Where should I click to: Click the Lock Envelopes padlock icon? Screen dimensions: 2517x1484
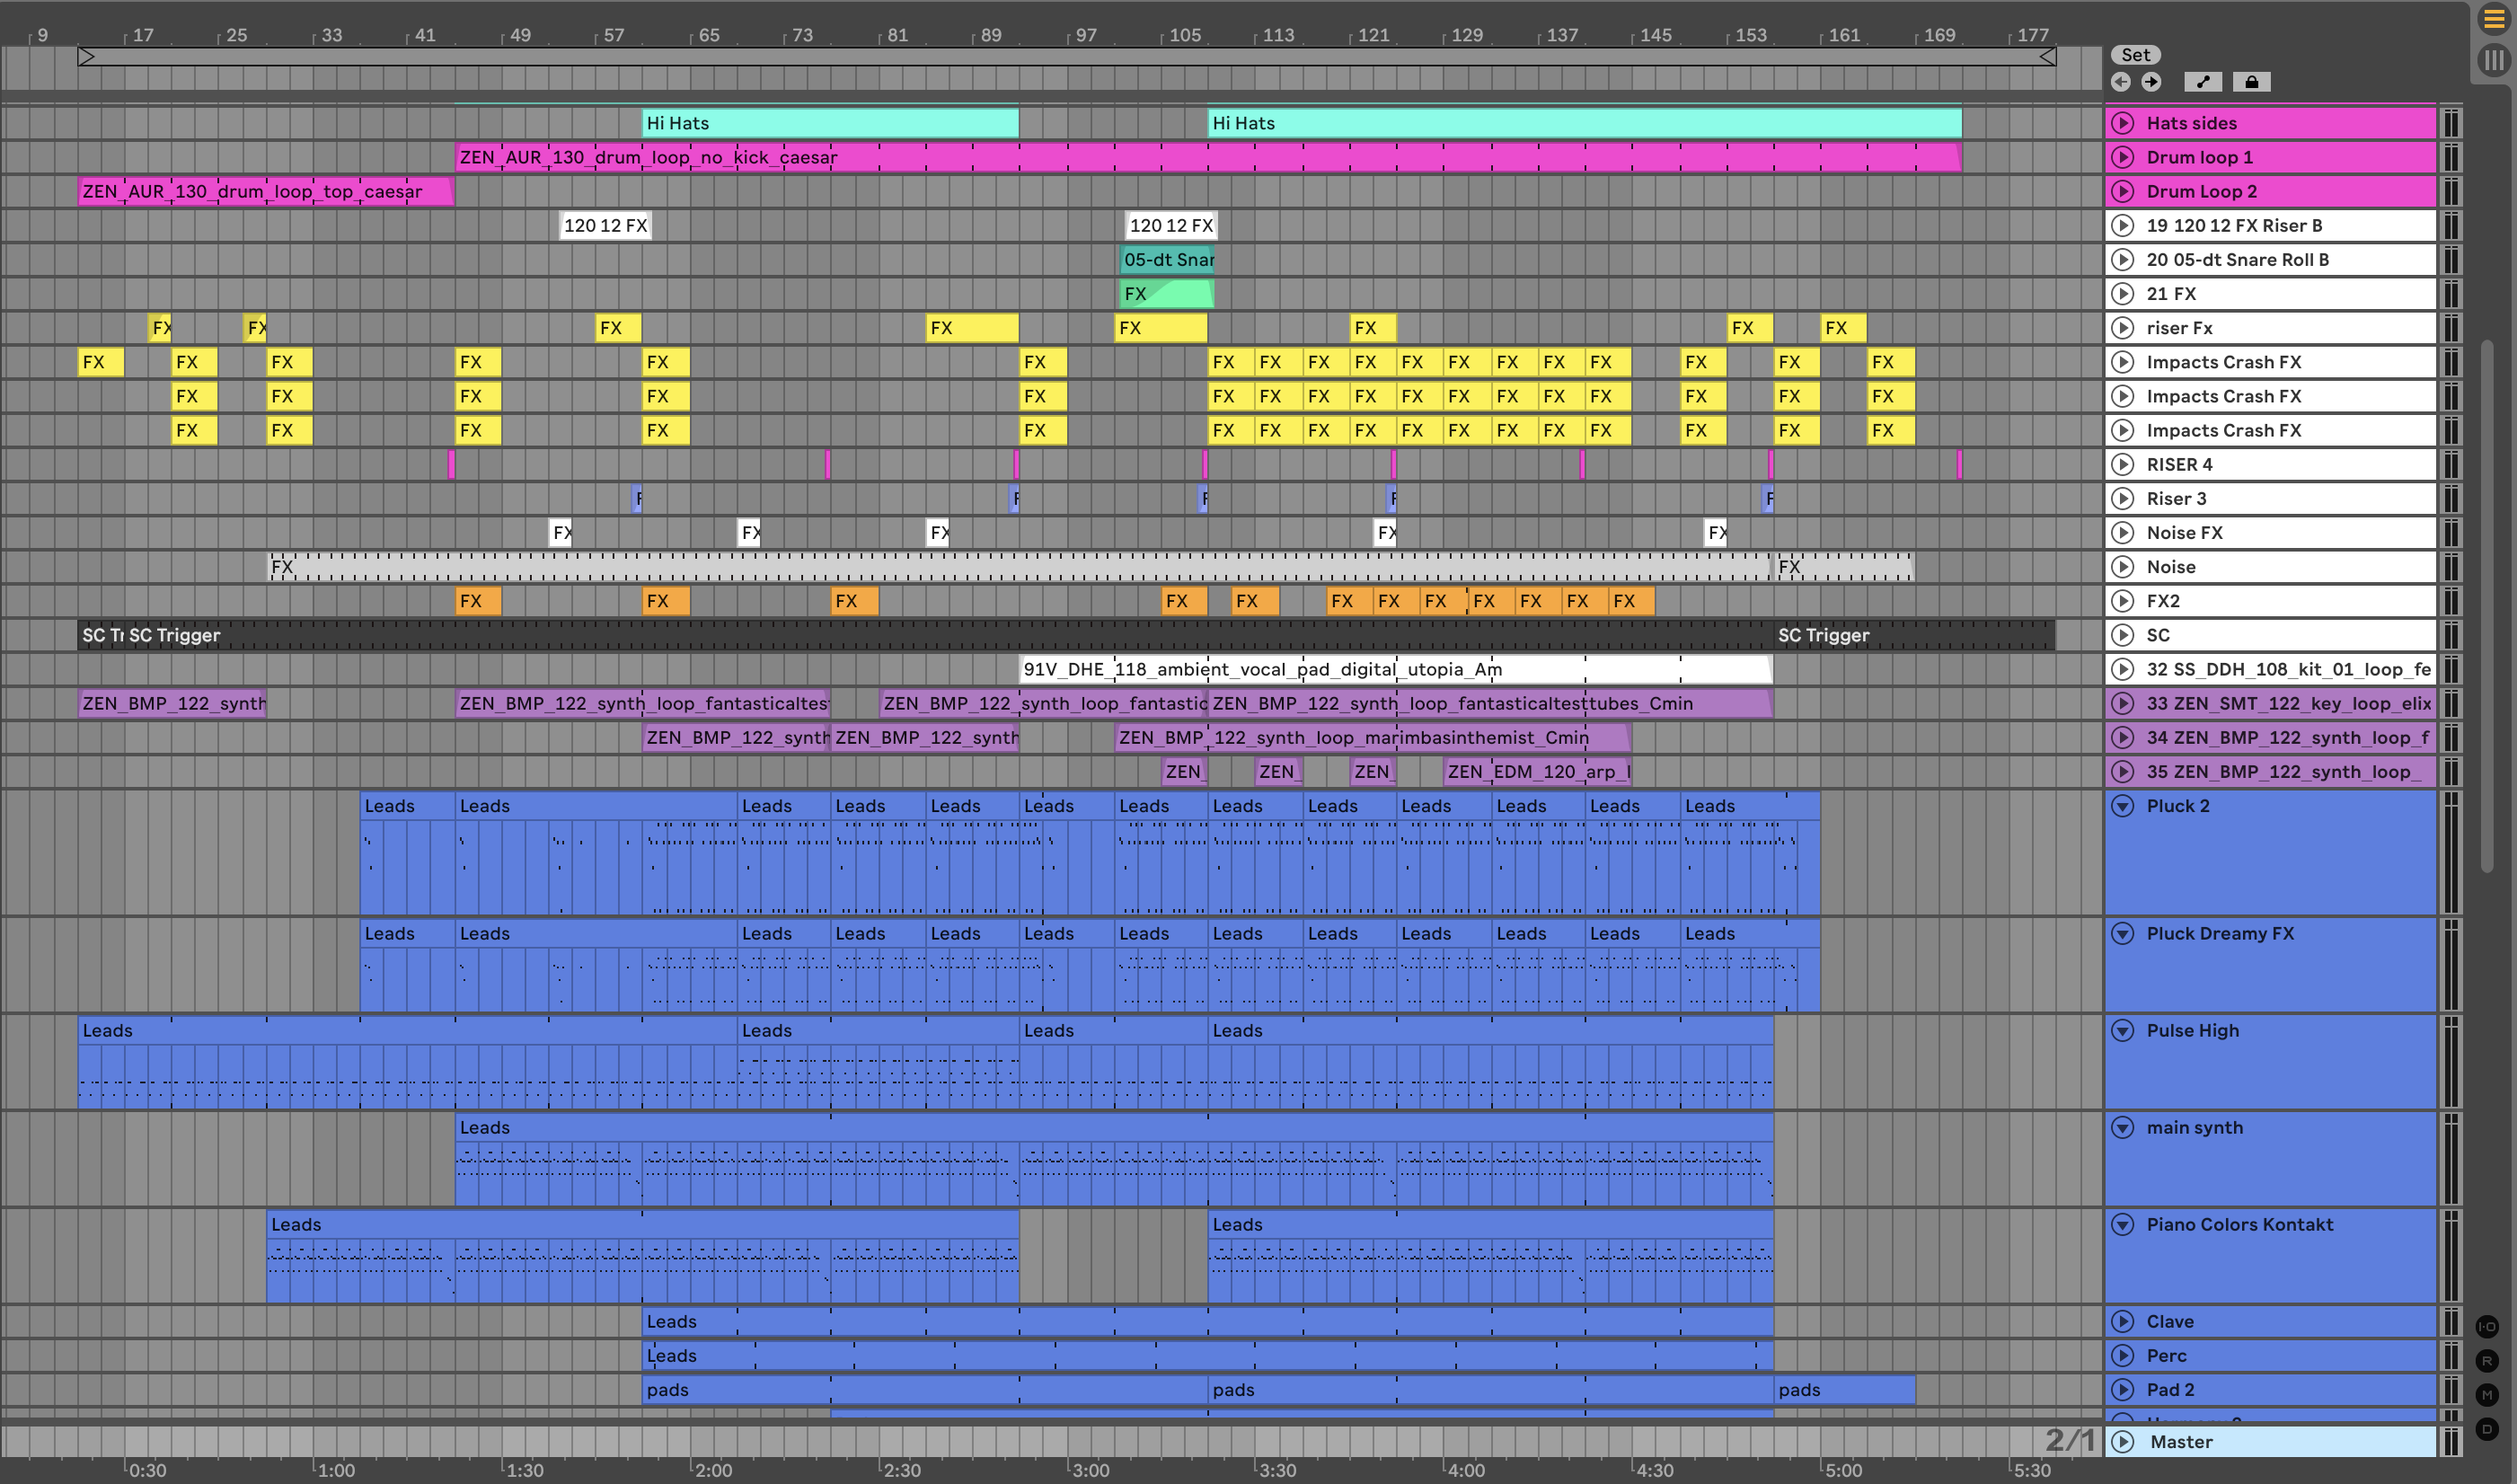pyautogui.click(x=2251, y=82)
